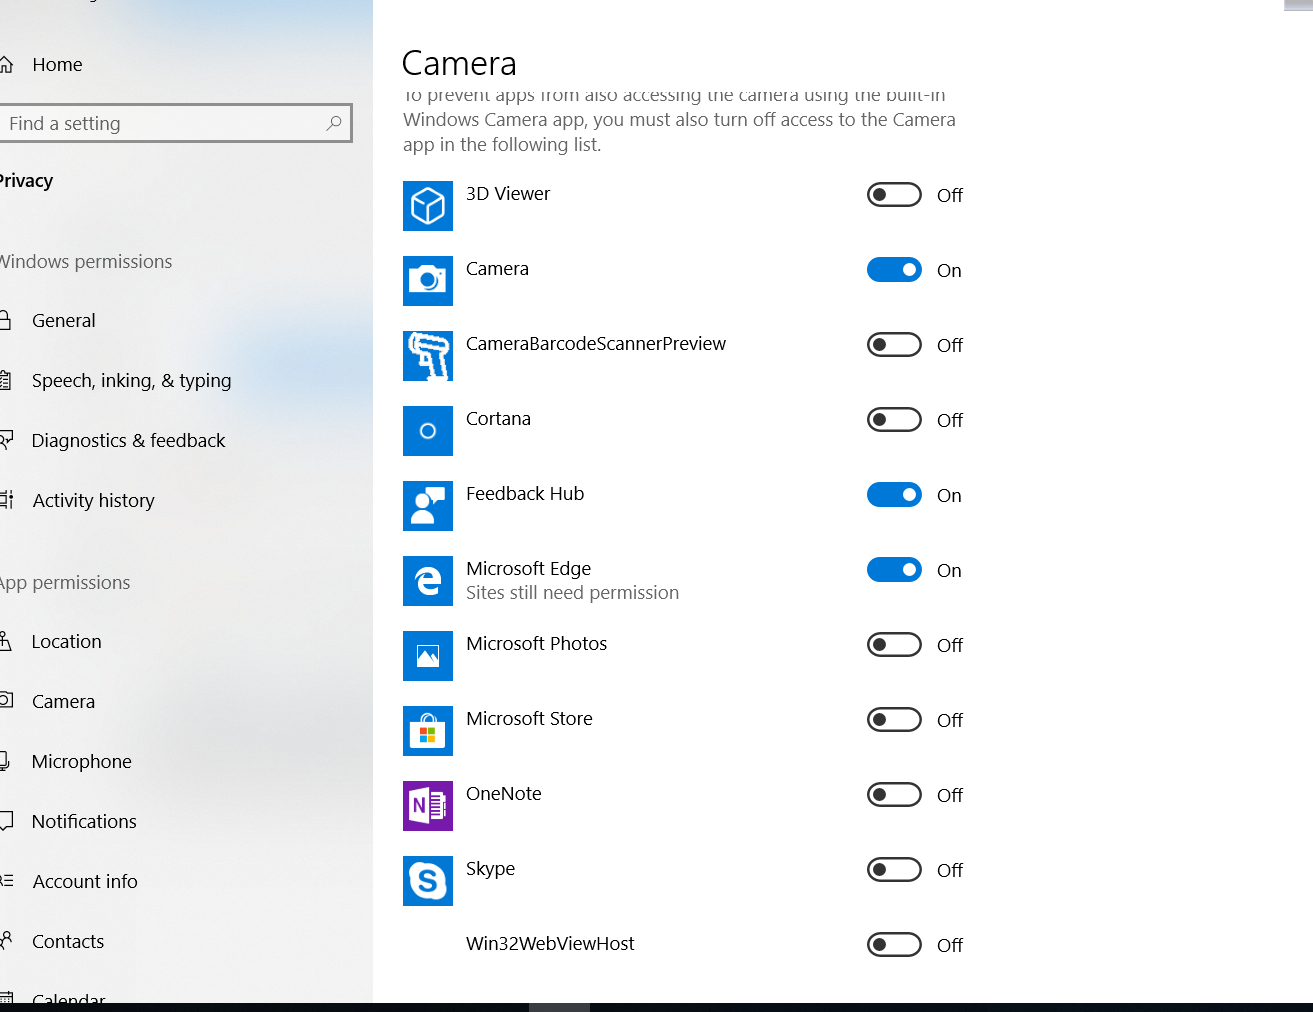This screenshot has width=1313, height=1012.
Task: Click the Windows permissions heading
Action: point(86,262)
